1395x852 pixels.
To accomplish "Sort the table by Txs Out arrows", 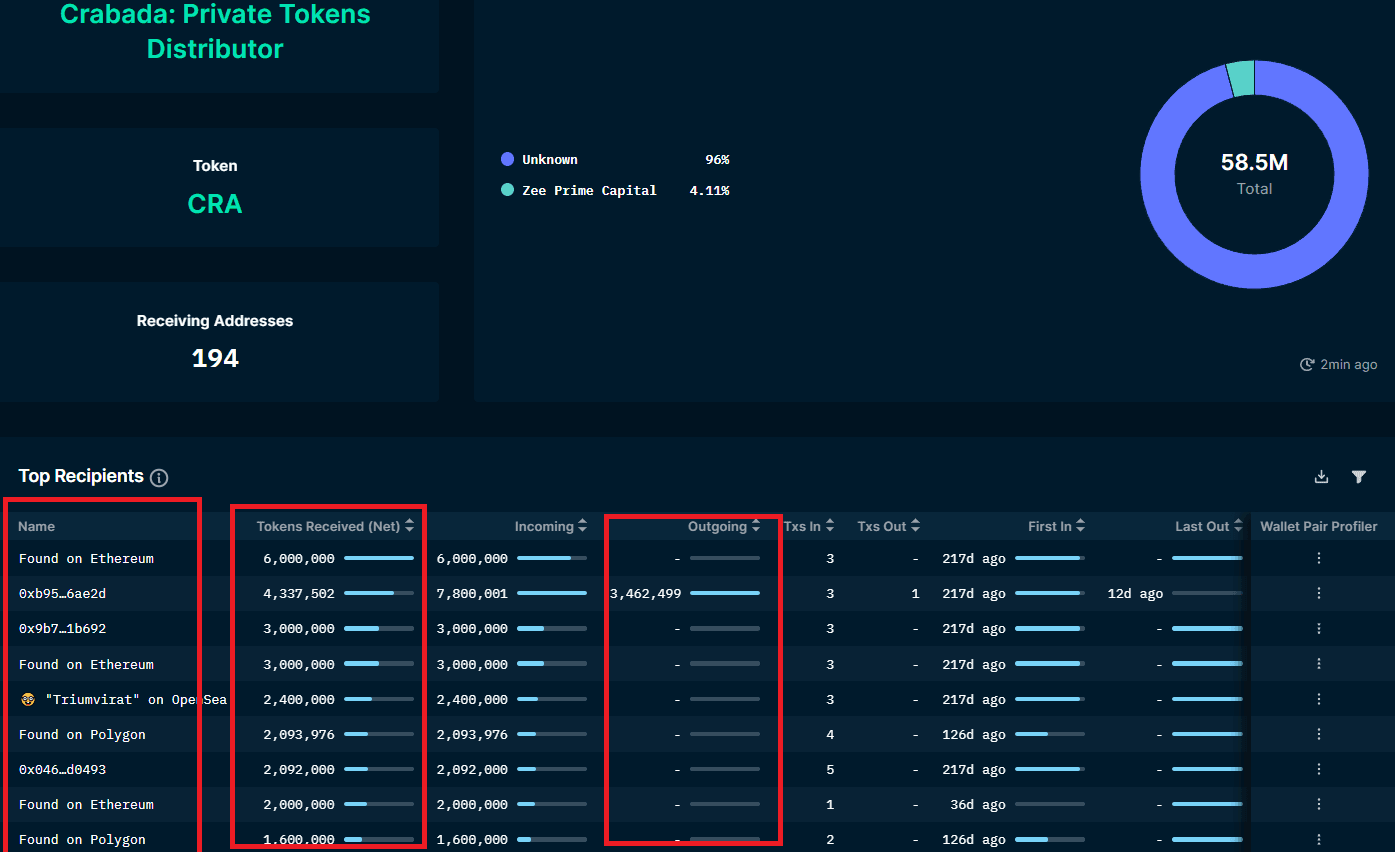I will pyautogui.click(x=915, y=526).
